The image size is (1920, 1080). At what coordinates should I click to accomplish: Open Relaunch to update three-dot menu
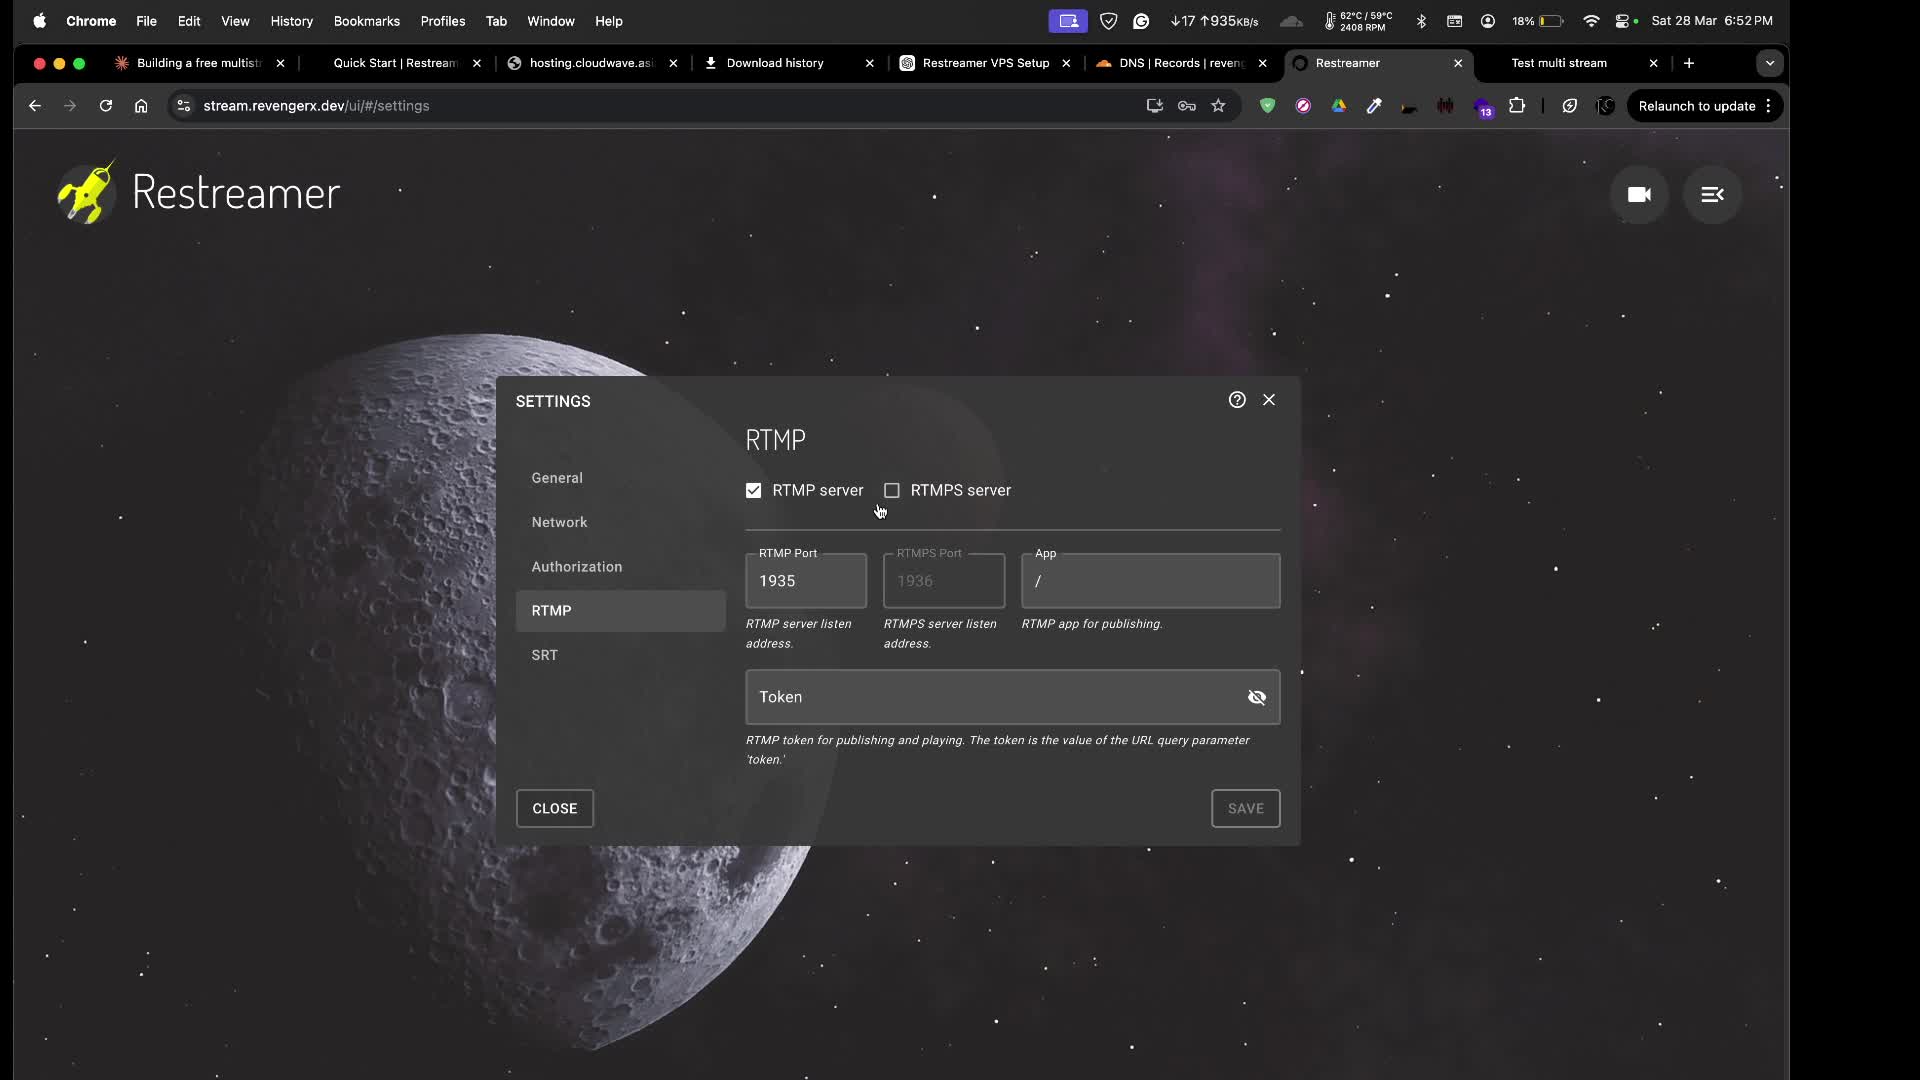[x=1768, y=106]
